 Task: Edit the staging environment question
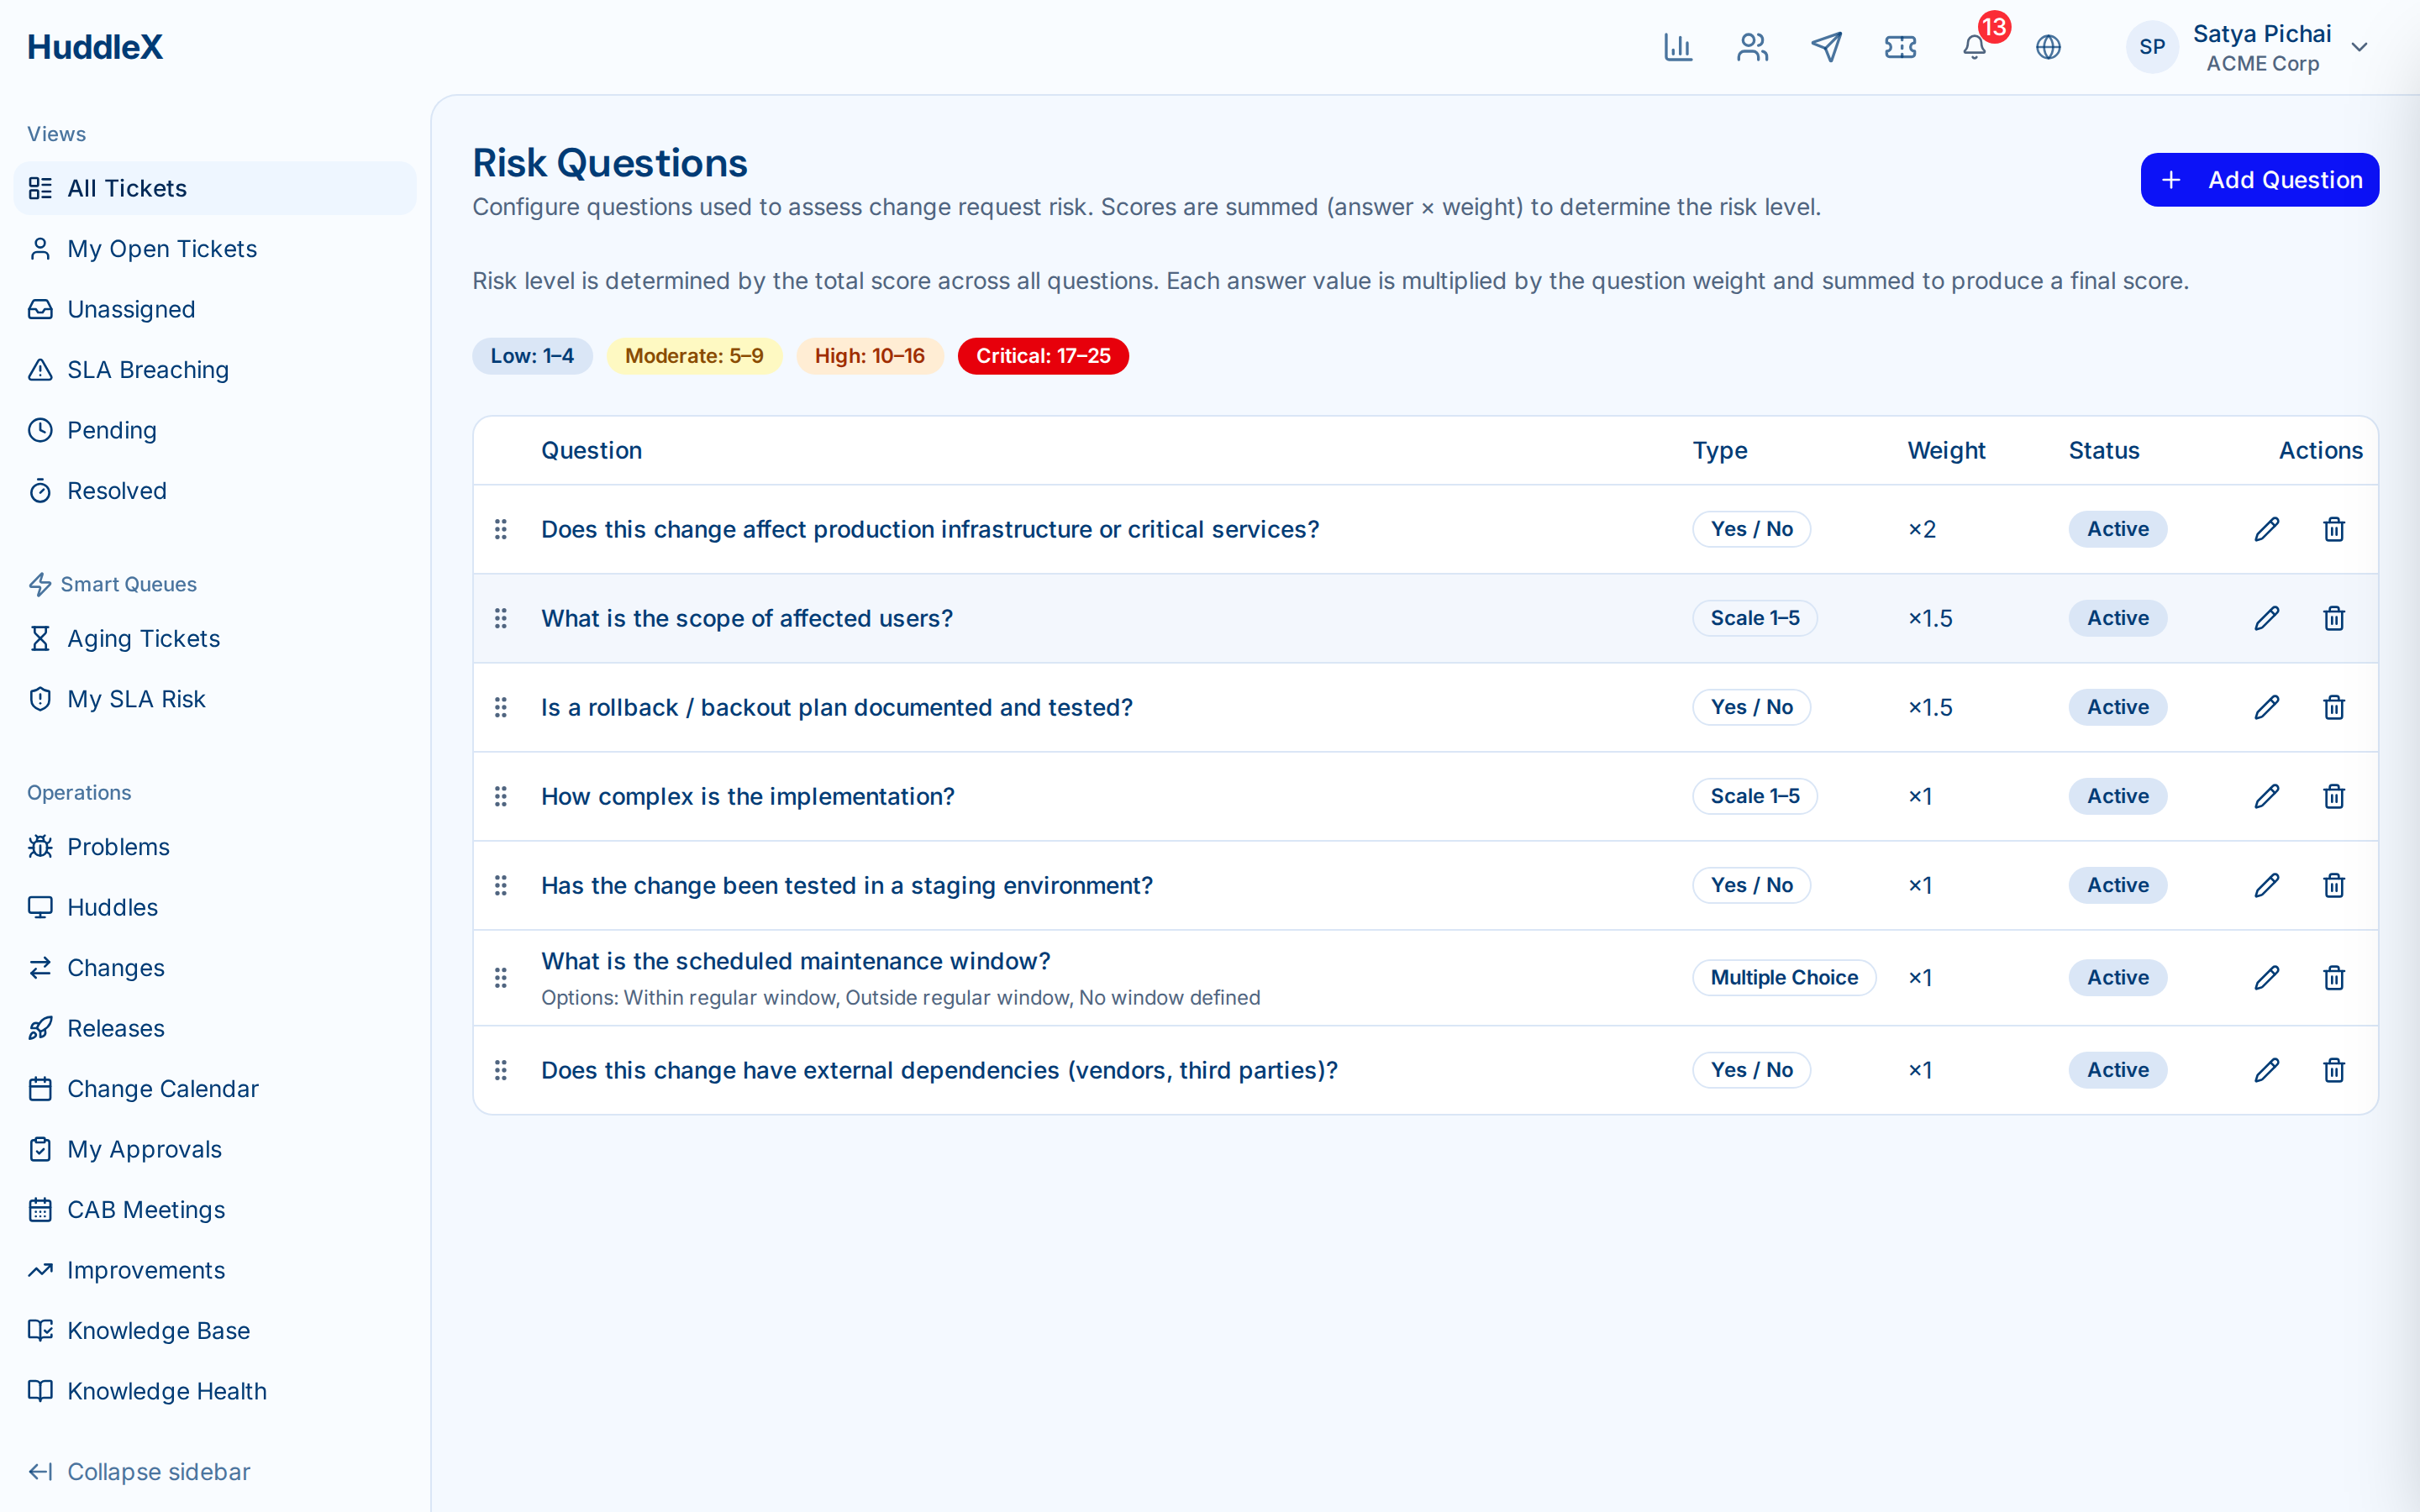point(2267,885)
